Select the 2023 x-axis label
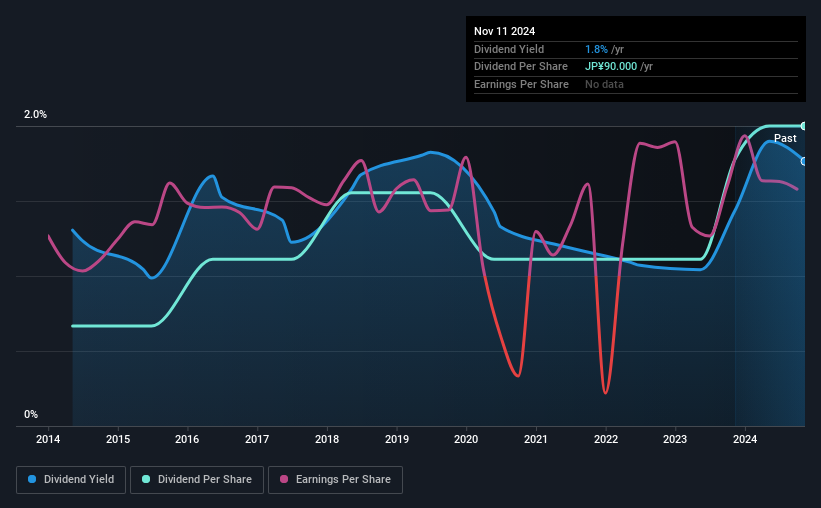Screen dimensions: 821x508 (x=675, y=439)
